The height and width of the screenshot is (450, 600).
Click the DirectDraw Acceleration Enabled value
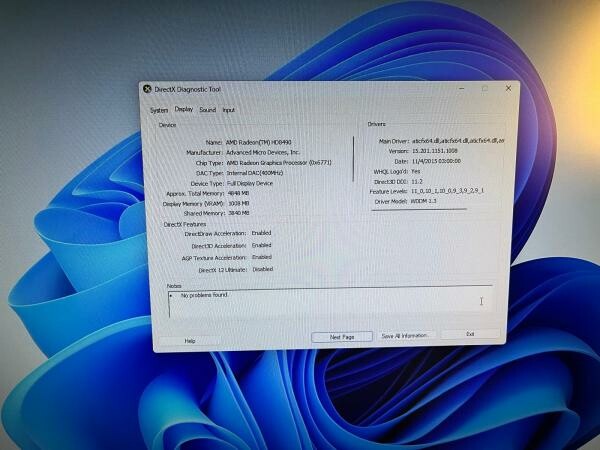click(261, 233)
